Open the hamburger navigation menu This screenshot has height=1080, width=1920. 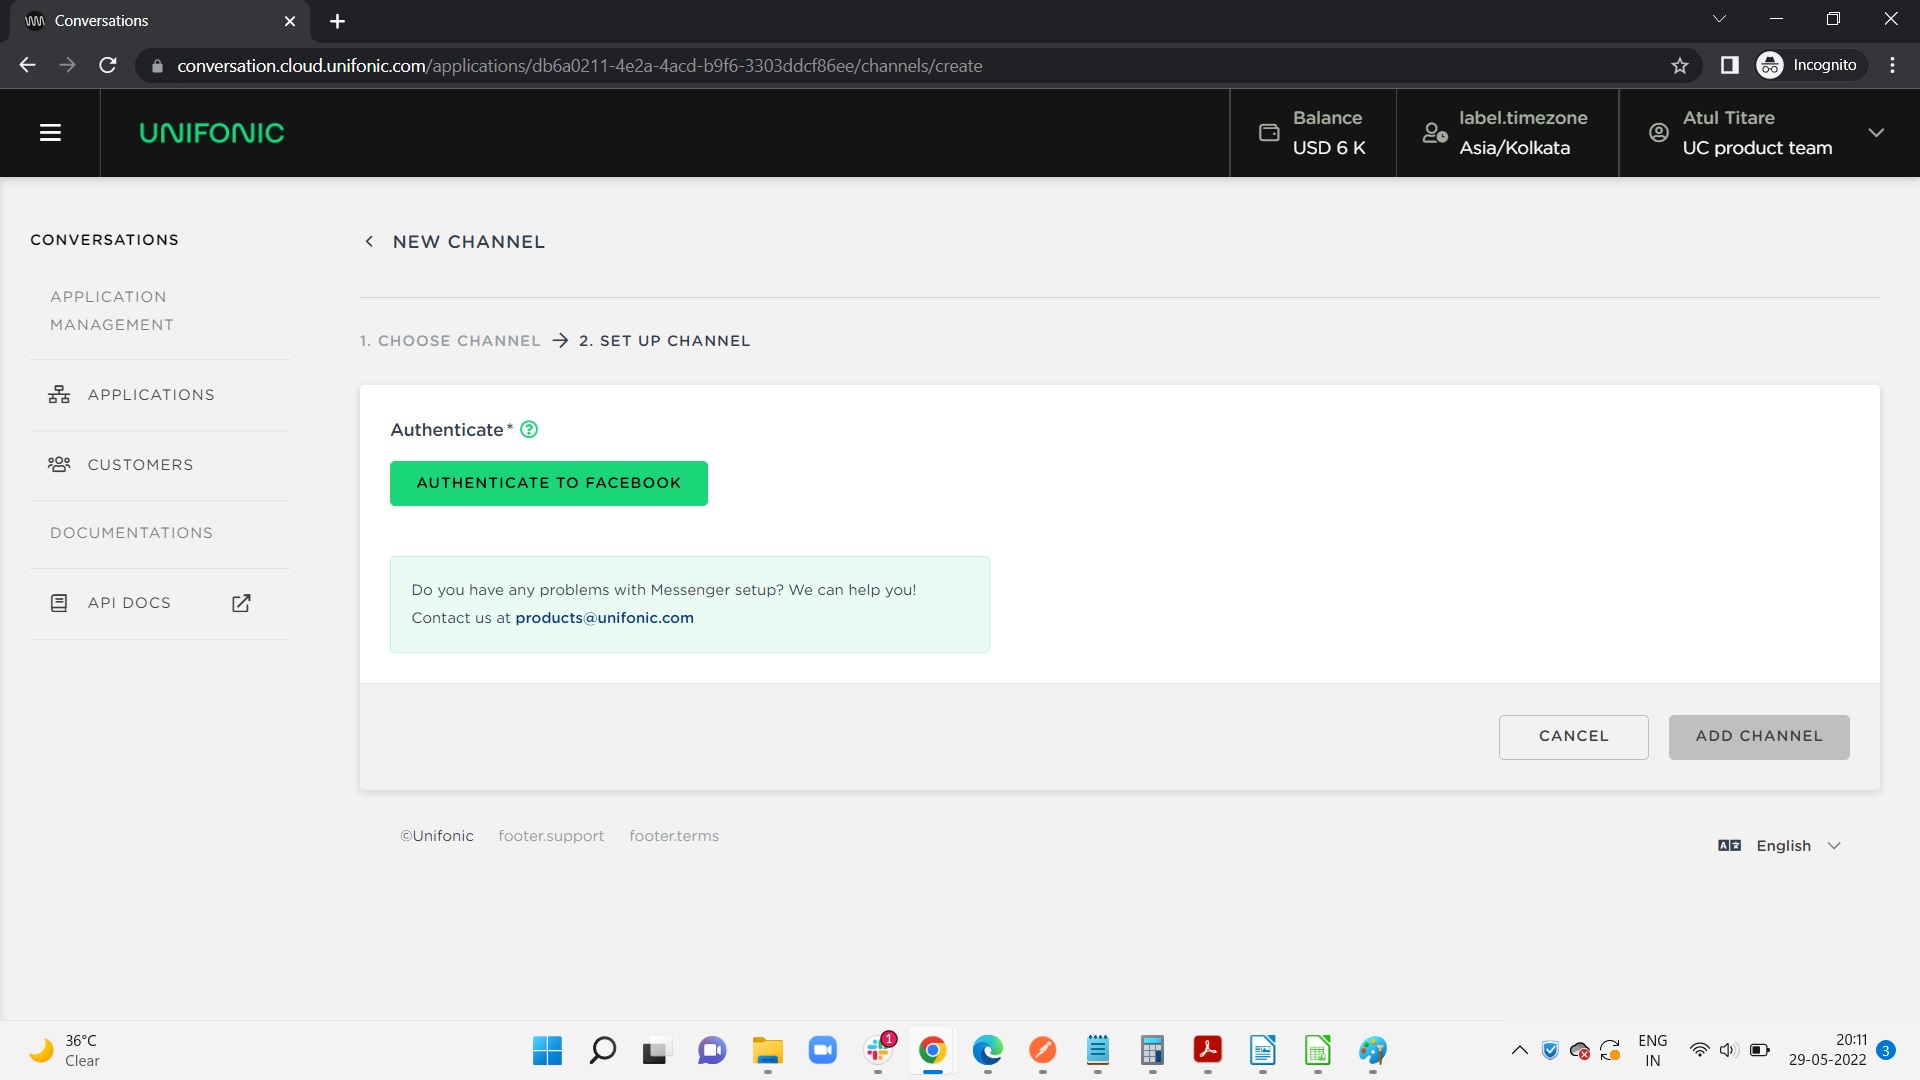[x=50, y=133]
